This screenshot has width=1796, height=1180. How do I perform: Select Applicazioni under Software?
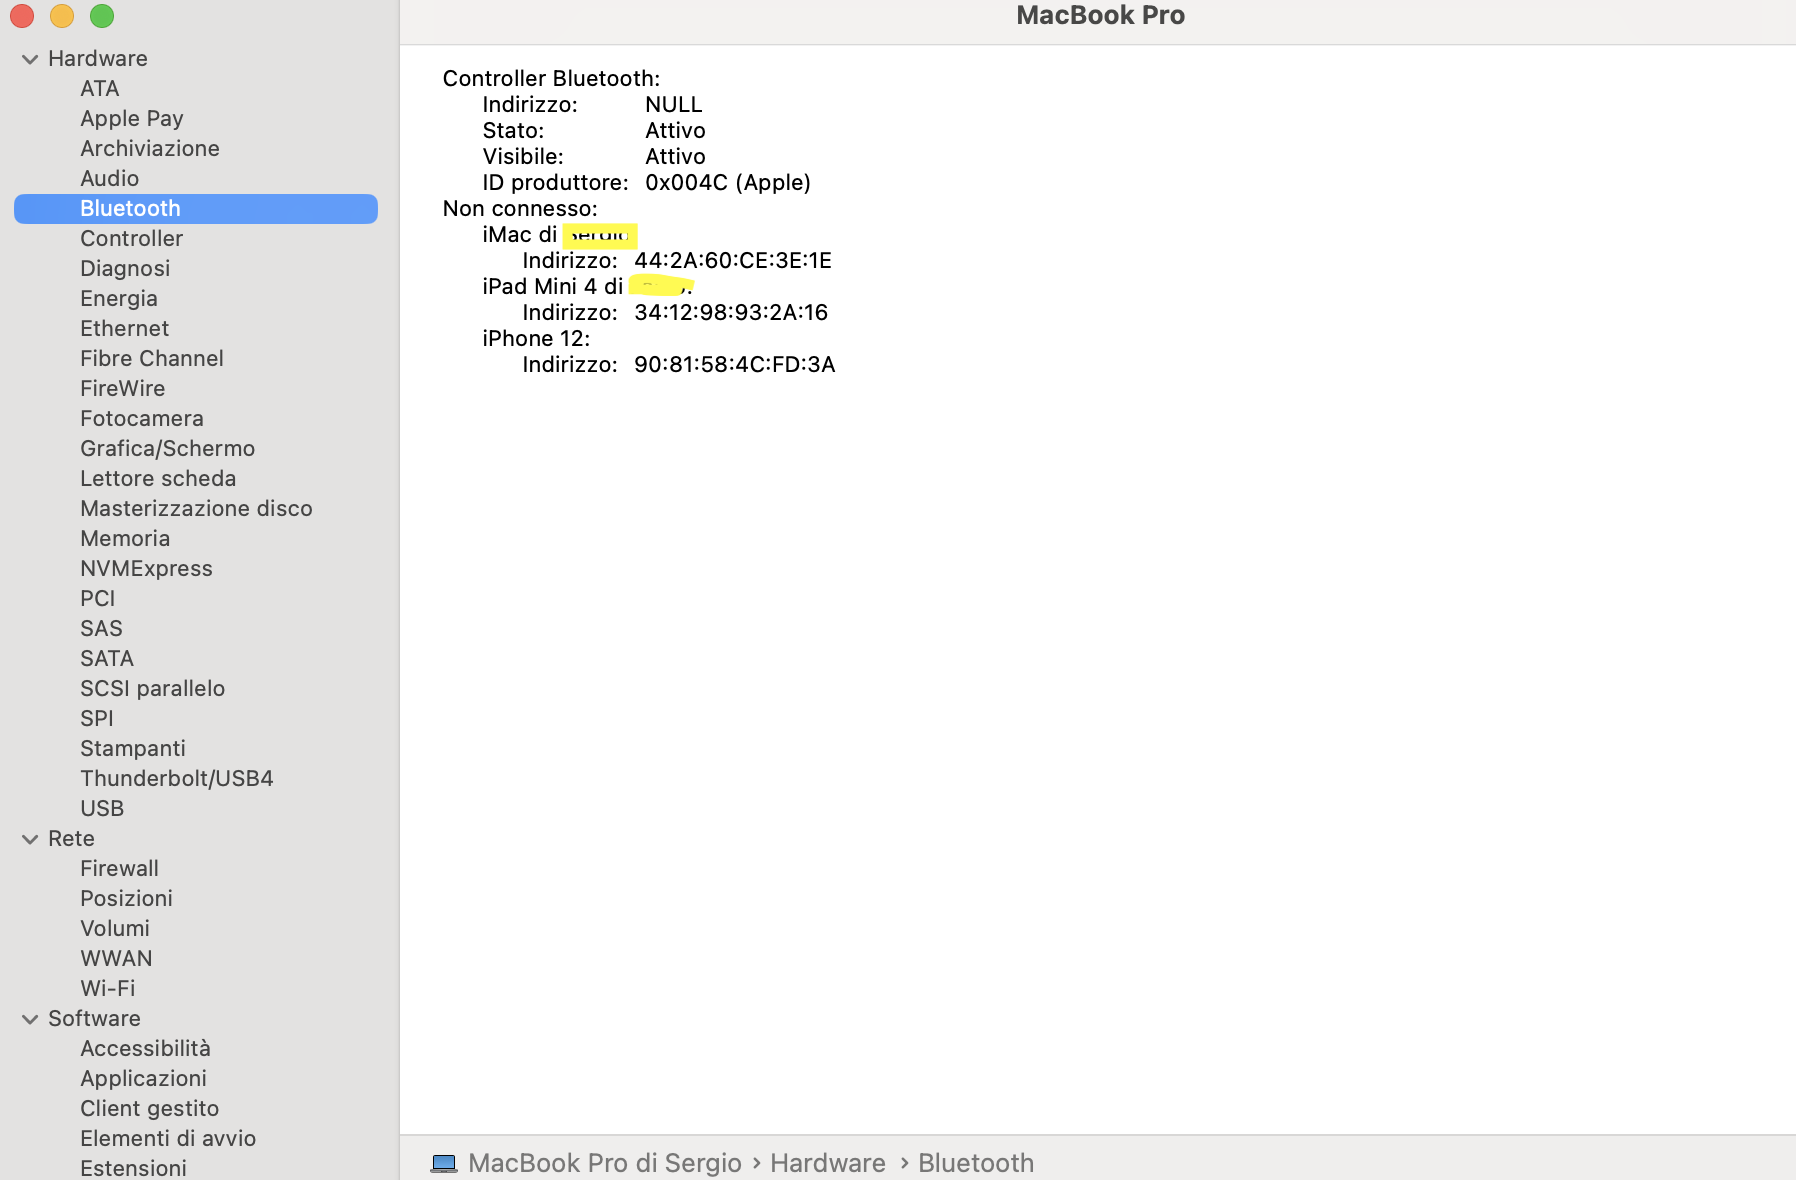144,1079
